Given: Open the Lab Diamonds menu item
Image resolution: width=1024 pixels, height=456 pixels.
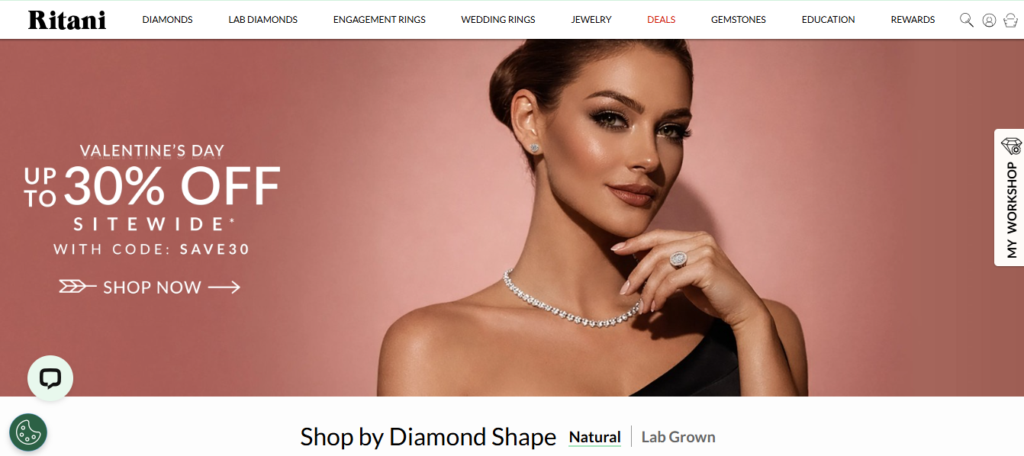Looking at the screenshot, I should [263, 20].
